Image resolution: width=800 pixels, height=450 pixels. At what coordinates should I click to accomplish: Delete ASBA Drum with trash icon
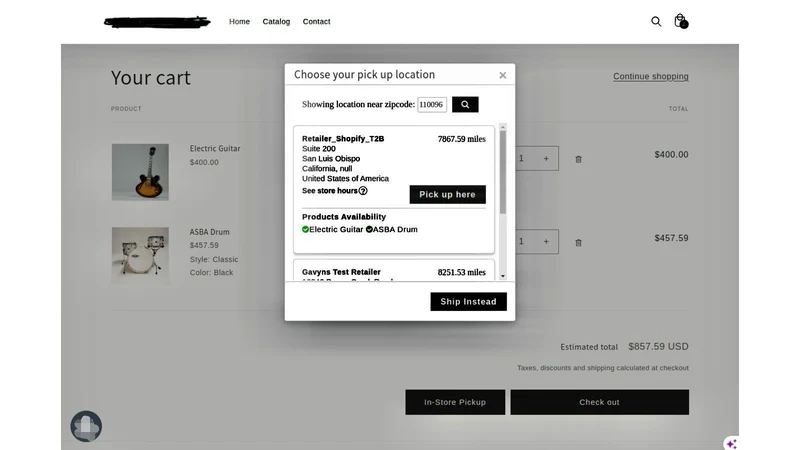[x=578, y=243]
